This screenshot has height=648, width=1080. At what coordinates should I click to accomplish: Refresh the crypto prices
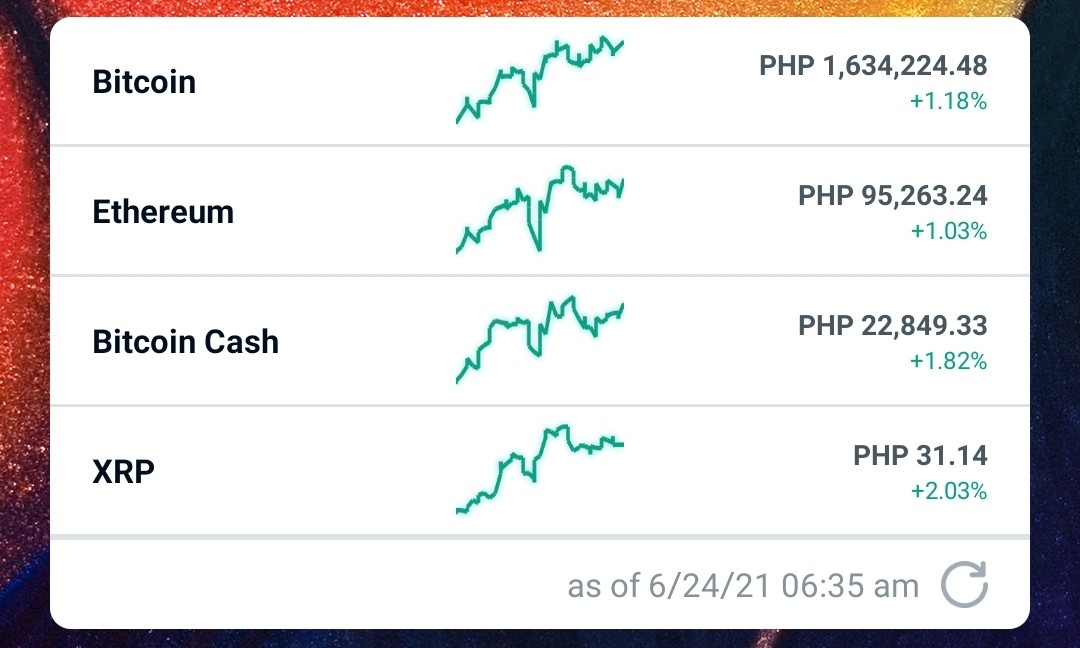click(x=964, y=585)
